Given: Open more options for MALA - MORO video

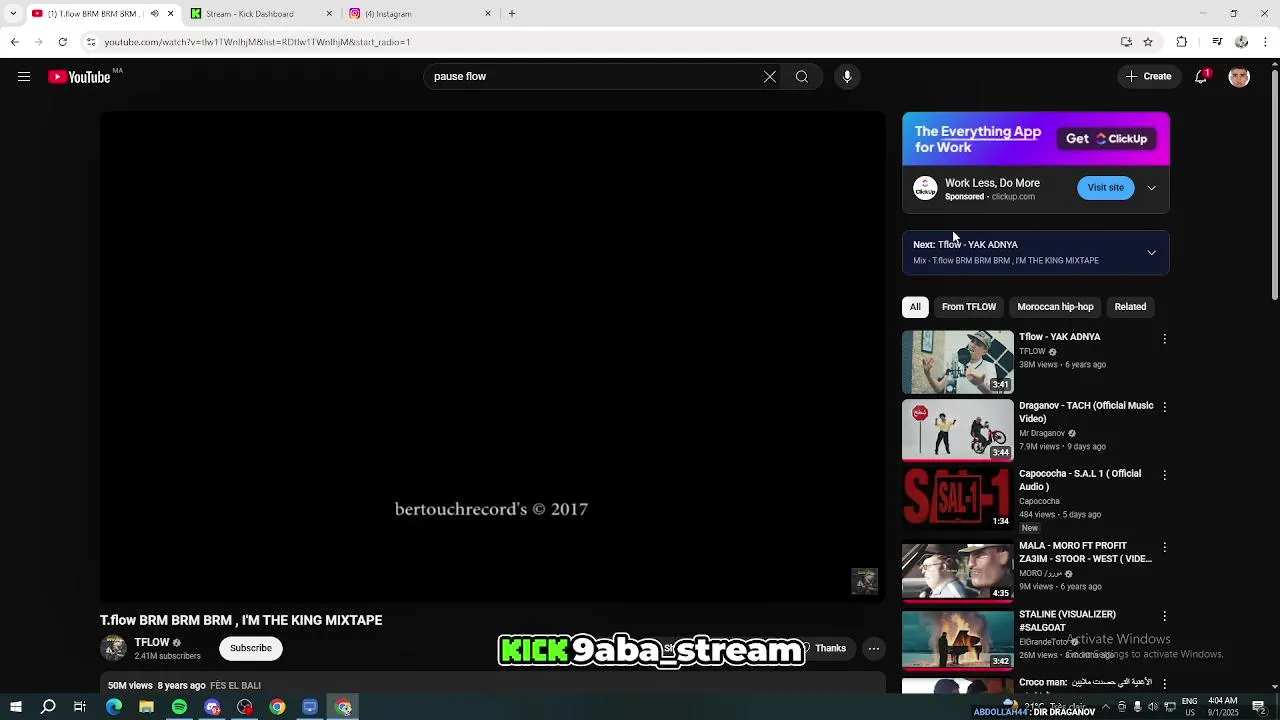Looking at the screenshot, I should 1164,548.
